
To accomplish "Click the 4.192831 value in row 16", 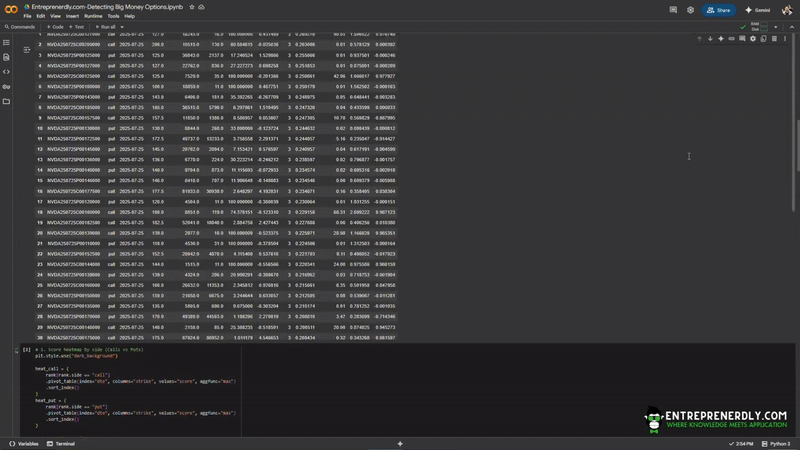I will (269, 191).
